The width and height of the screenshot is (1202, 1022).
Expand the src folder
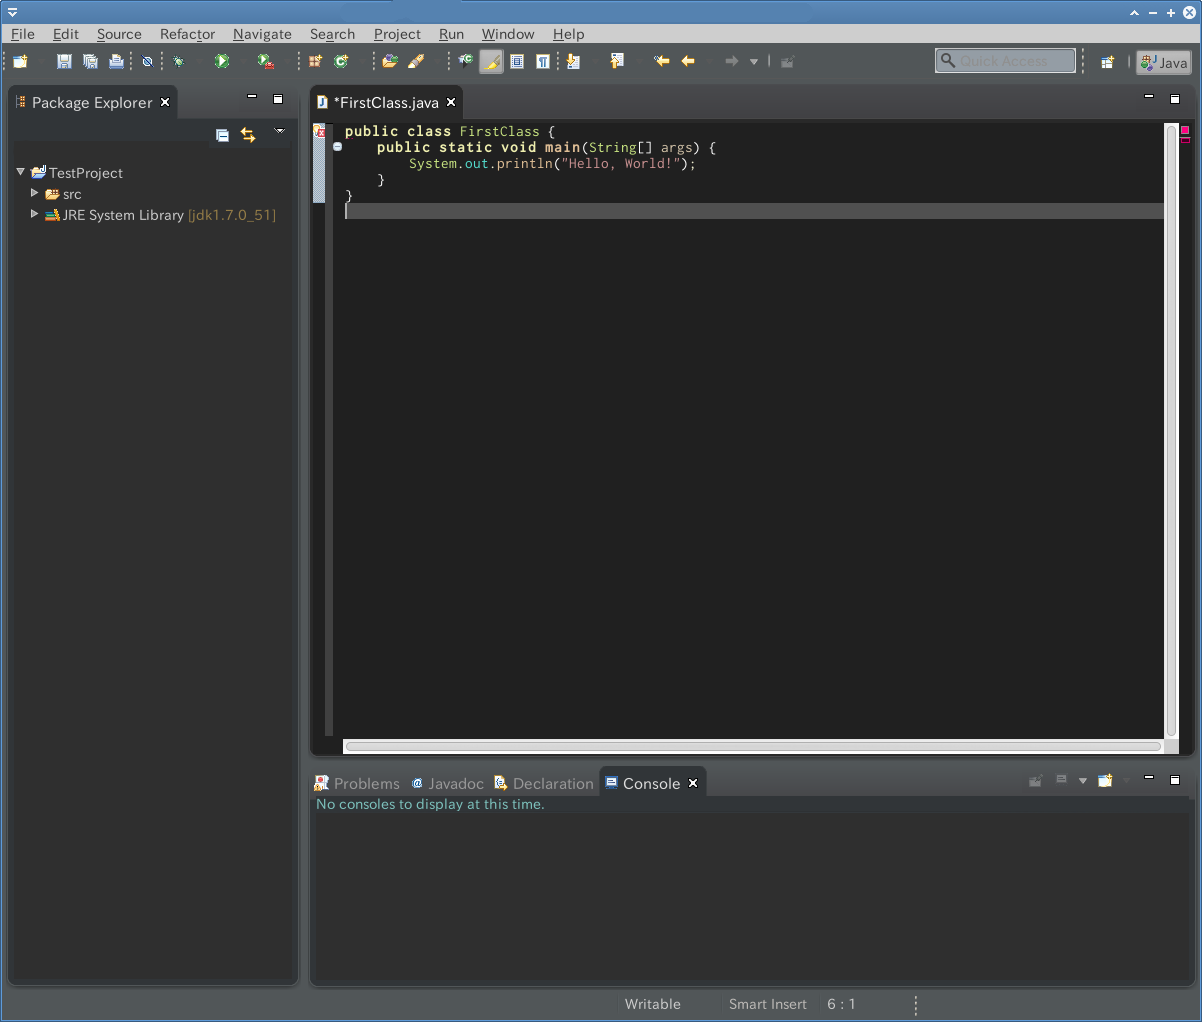pyautogui.click(x=34, y=194)
